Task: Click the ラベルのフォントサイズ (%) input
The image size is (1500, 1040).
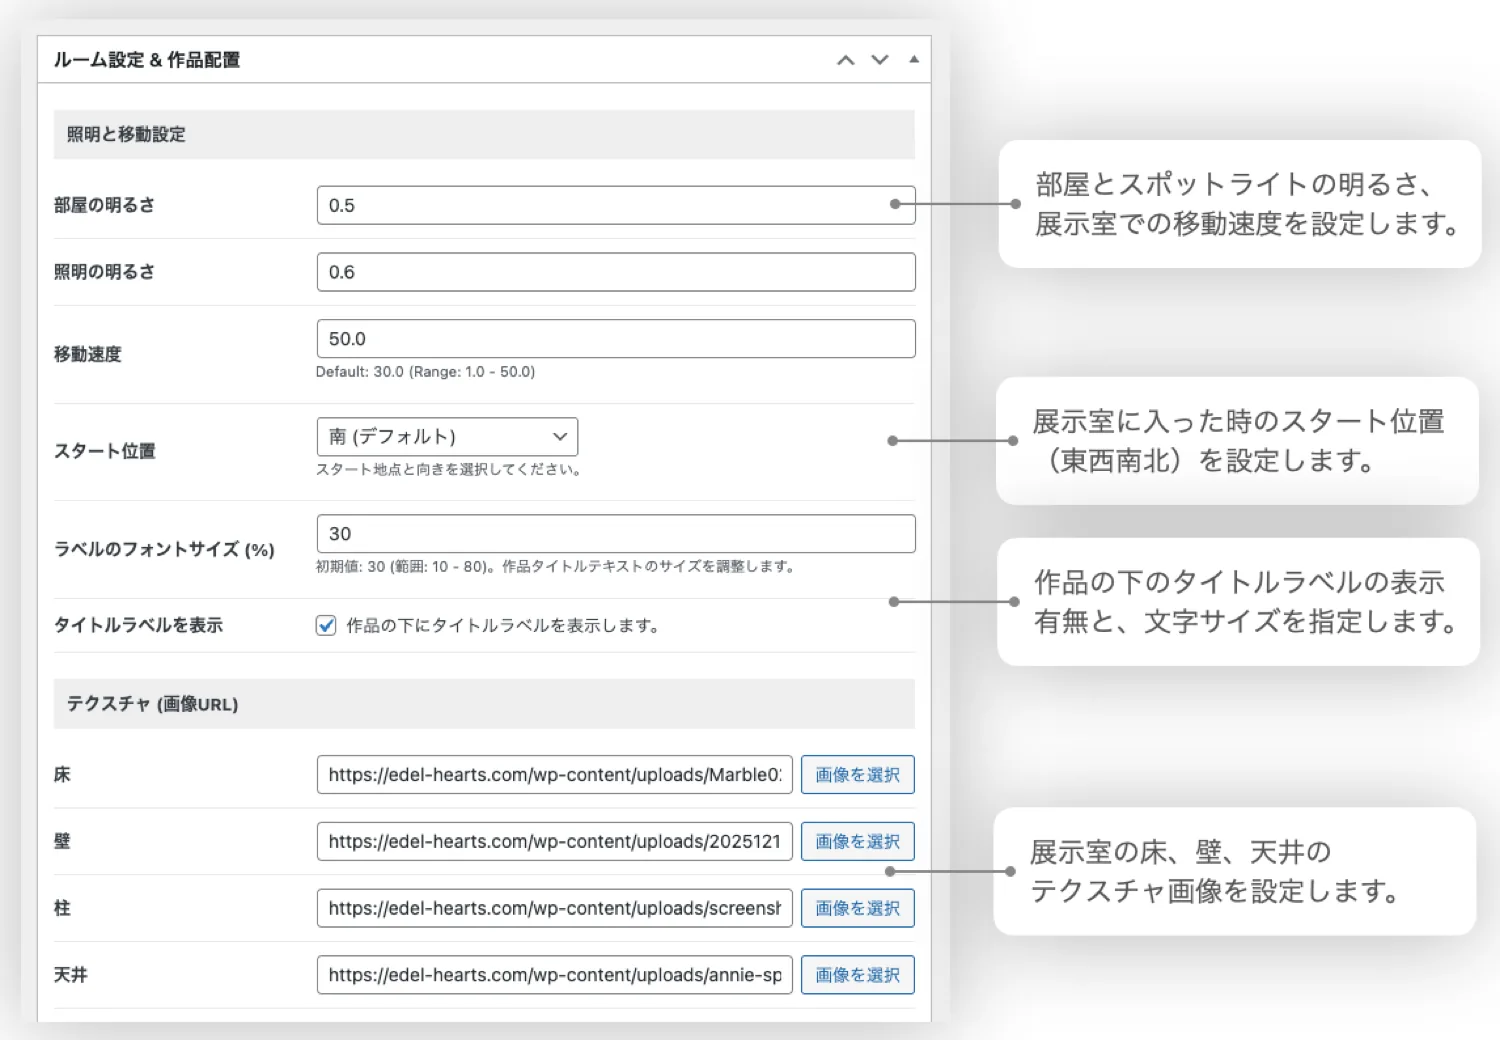Action: click(615, 534)
